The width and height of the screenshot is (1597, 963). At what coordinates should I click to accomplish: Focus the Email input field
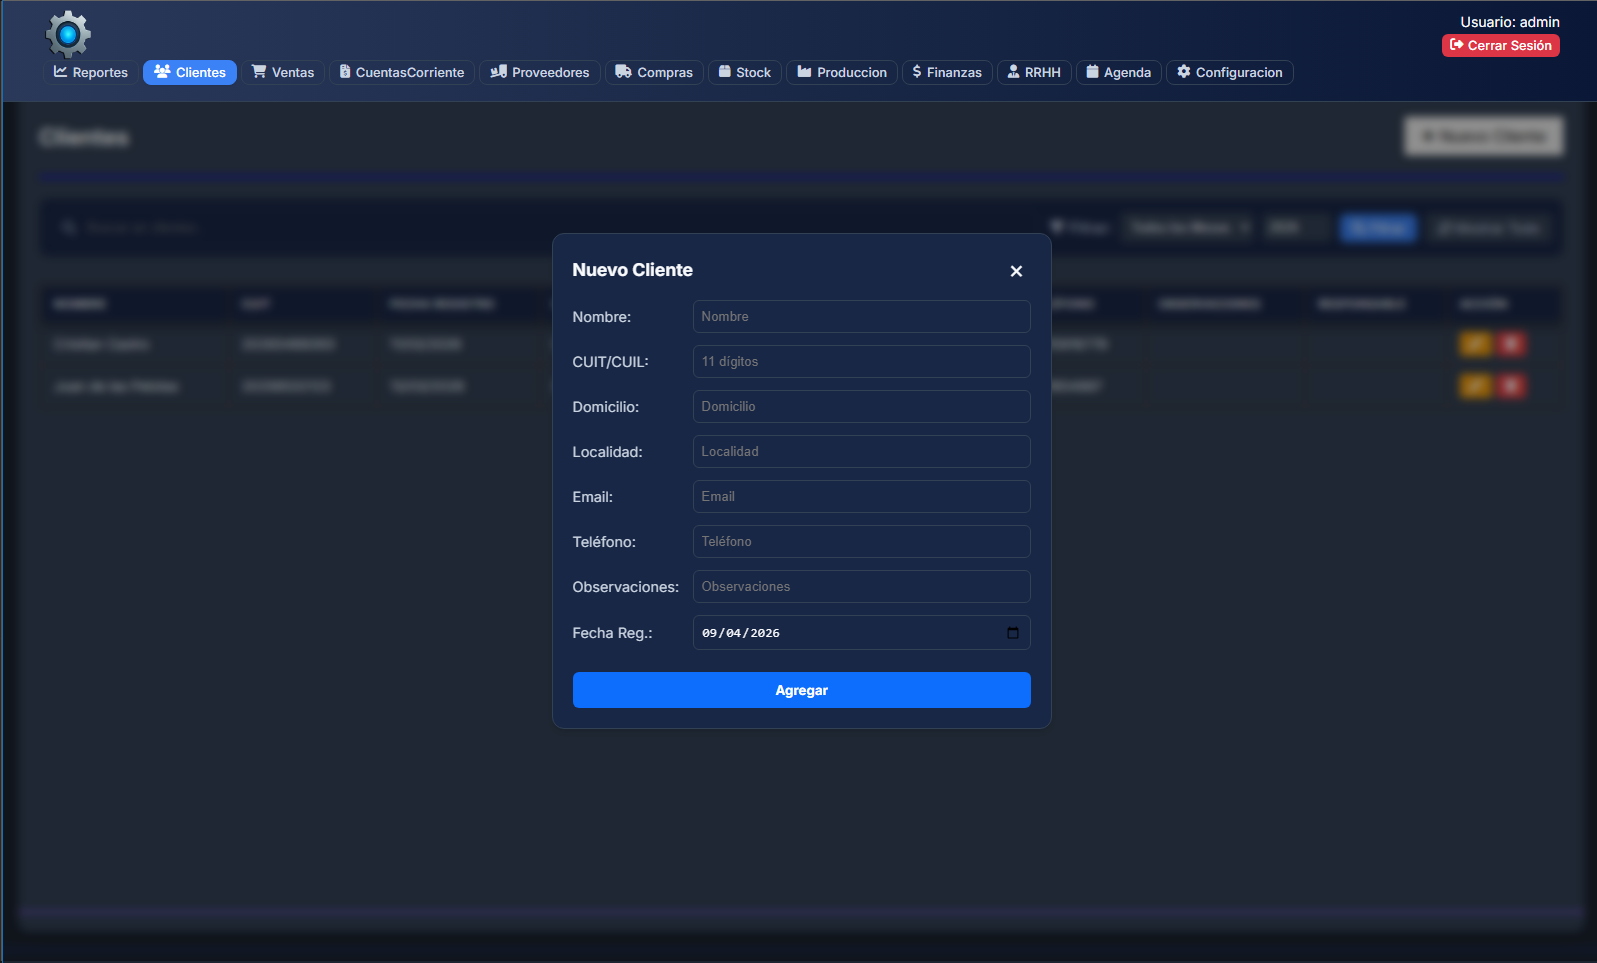(x=862, y=496)
